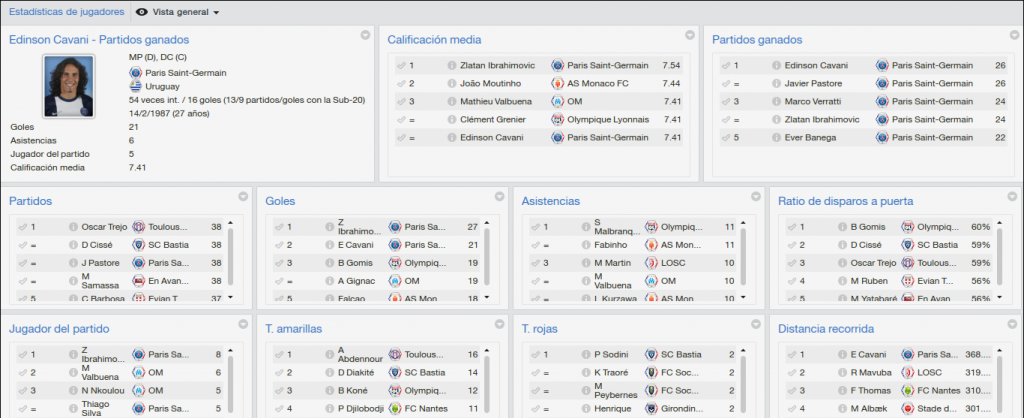Toggle checkmark for Oscar Trejo in Partidos
The image size is (1024, 418).
click(24, 227)
